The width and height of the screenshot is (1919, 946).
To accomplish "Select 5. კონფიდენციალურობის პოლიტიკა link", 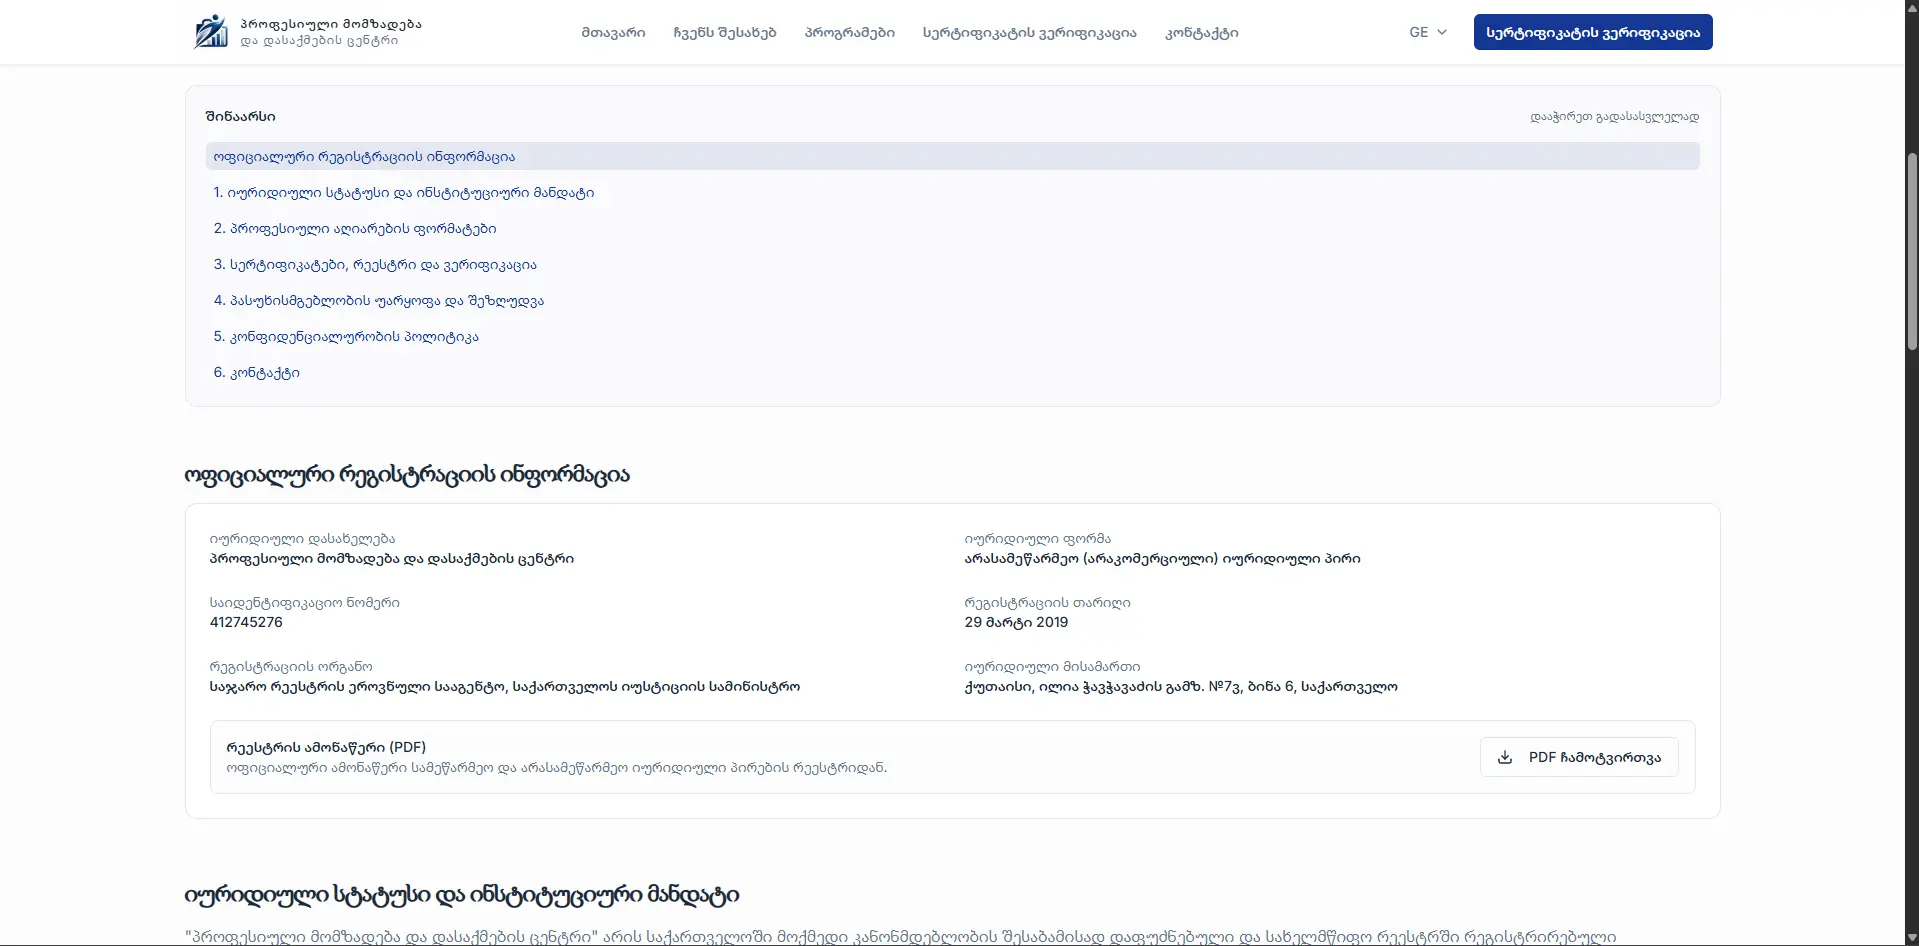I will point(346,336).
